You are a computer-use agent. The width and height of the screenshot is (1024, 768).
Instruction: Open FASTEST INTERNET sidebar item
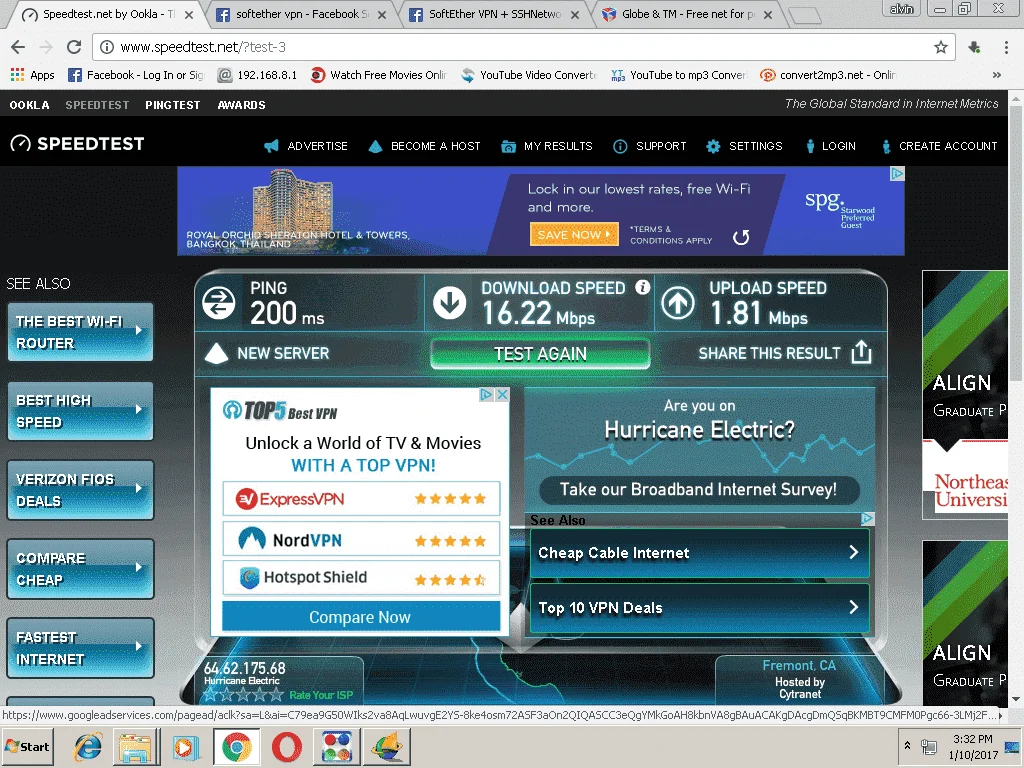80,648
